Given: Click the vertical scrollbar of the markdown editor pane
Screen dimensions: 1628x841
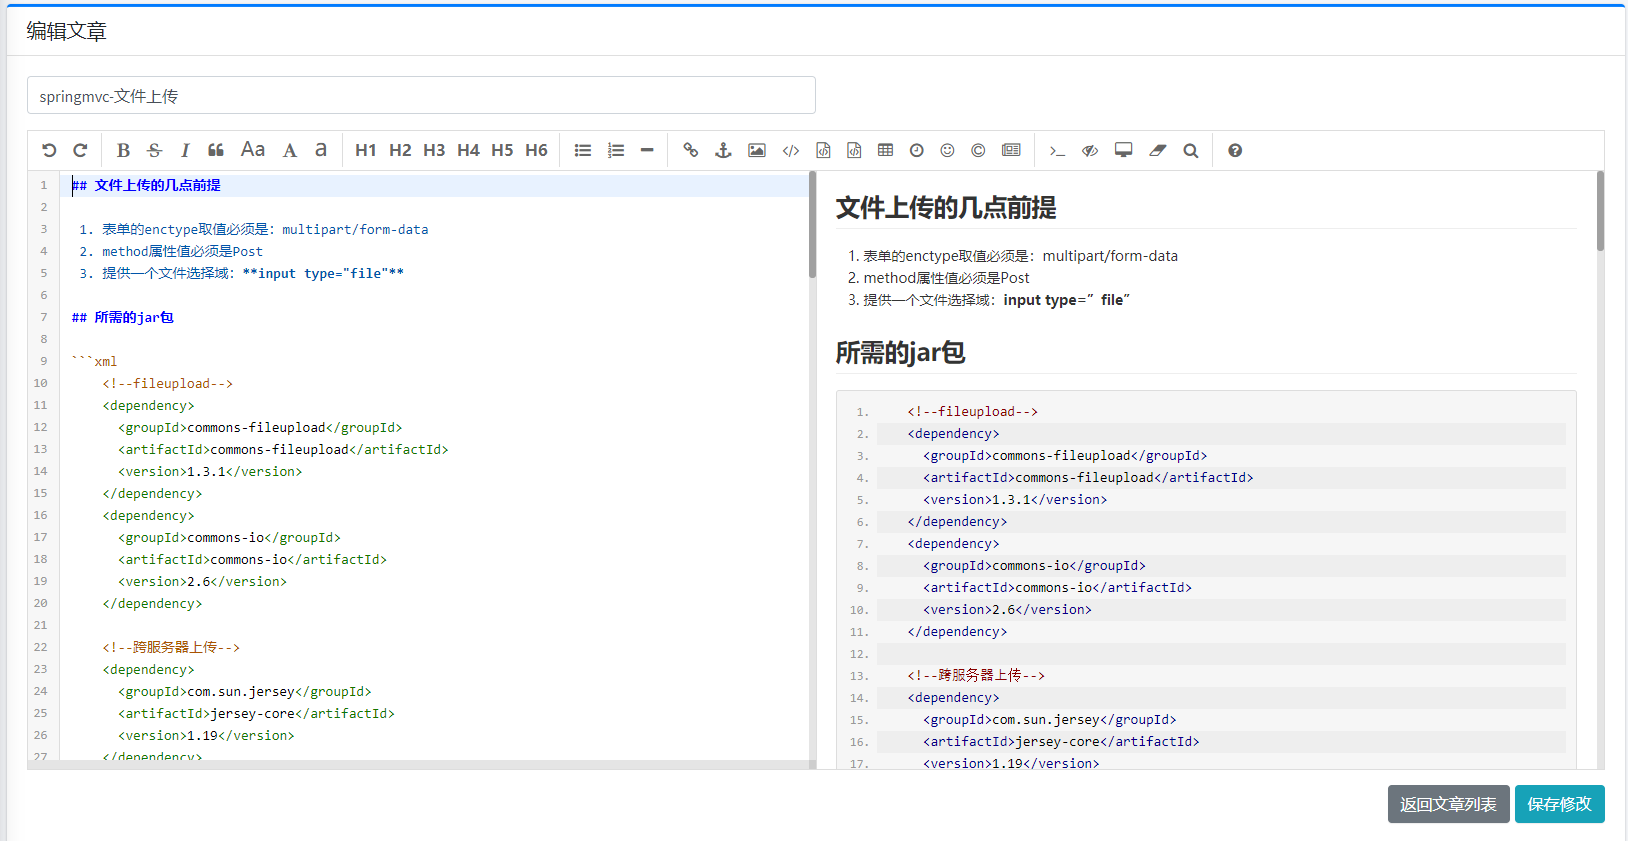Looking at the screenshot, I should pyautogui.click(x=812, y=225).
